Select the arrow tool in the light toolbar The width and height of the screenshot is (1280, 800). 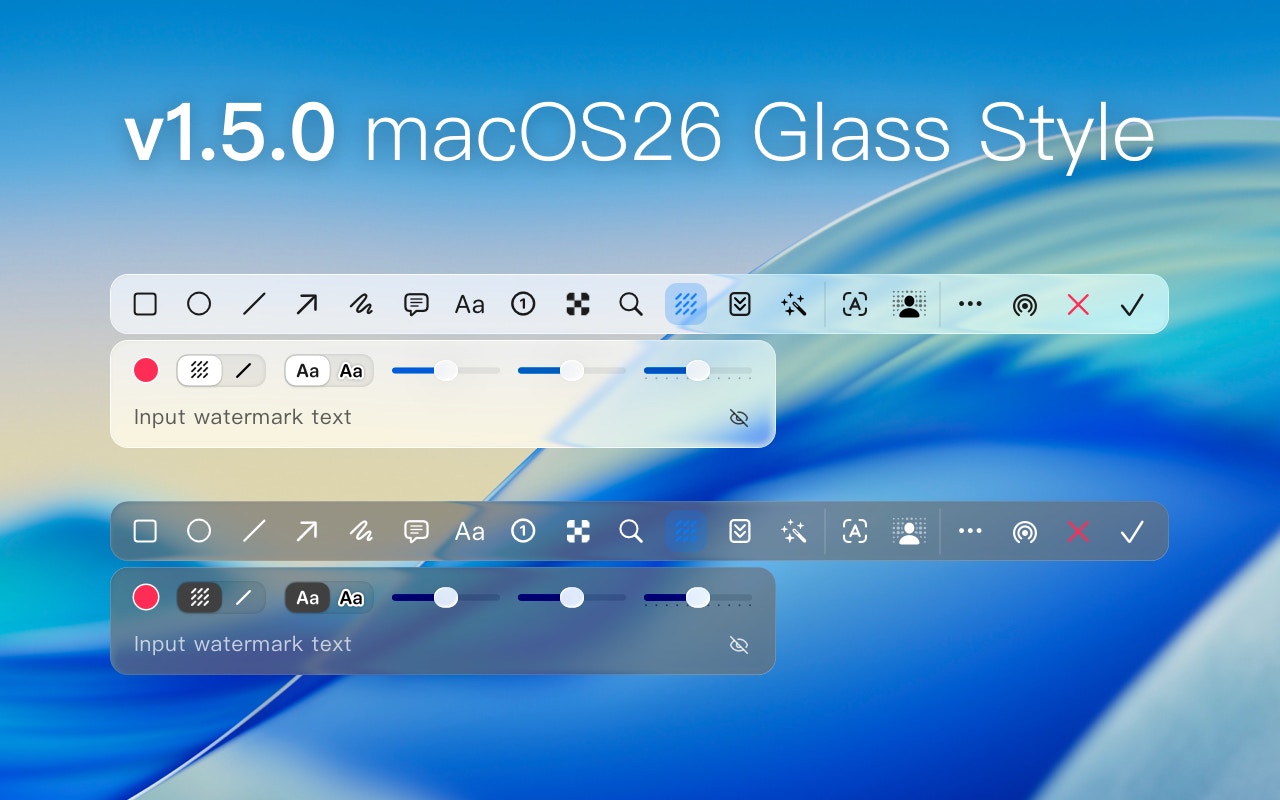(x=307, y=304)
